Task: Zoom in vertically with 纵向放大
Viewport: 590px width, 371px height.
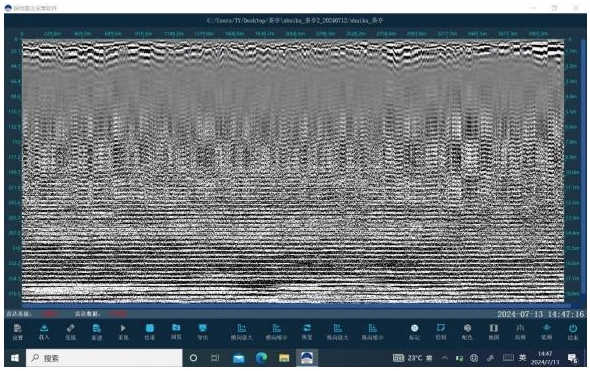Action: (338, 332)
